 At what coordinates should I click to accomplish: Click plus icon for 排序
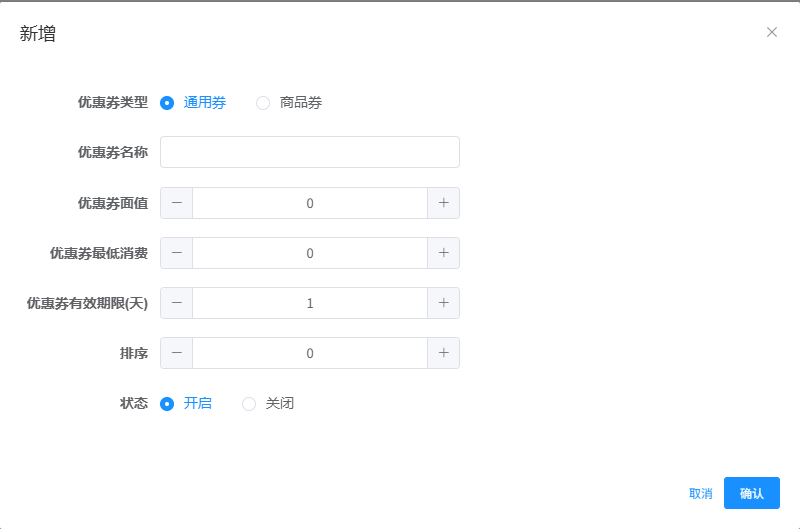click(443, 353)
